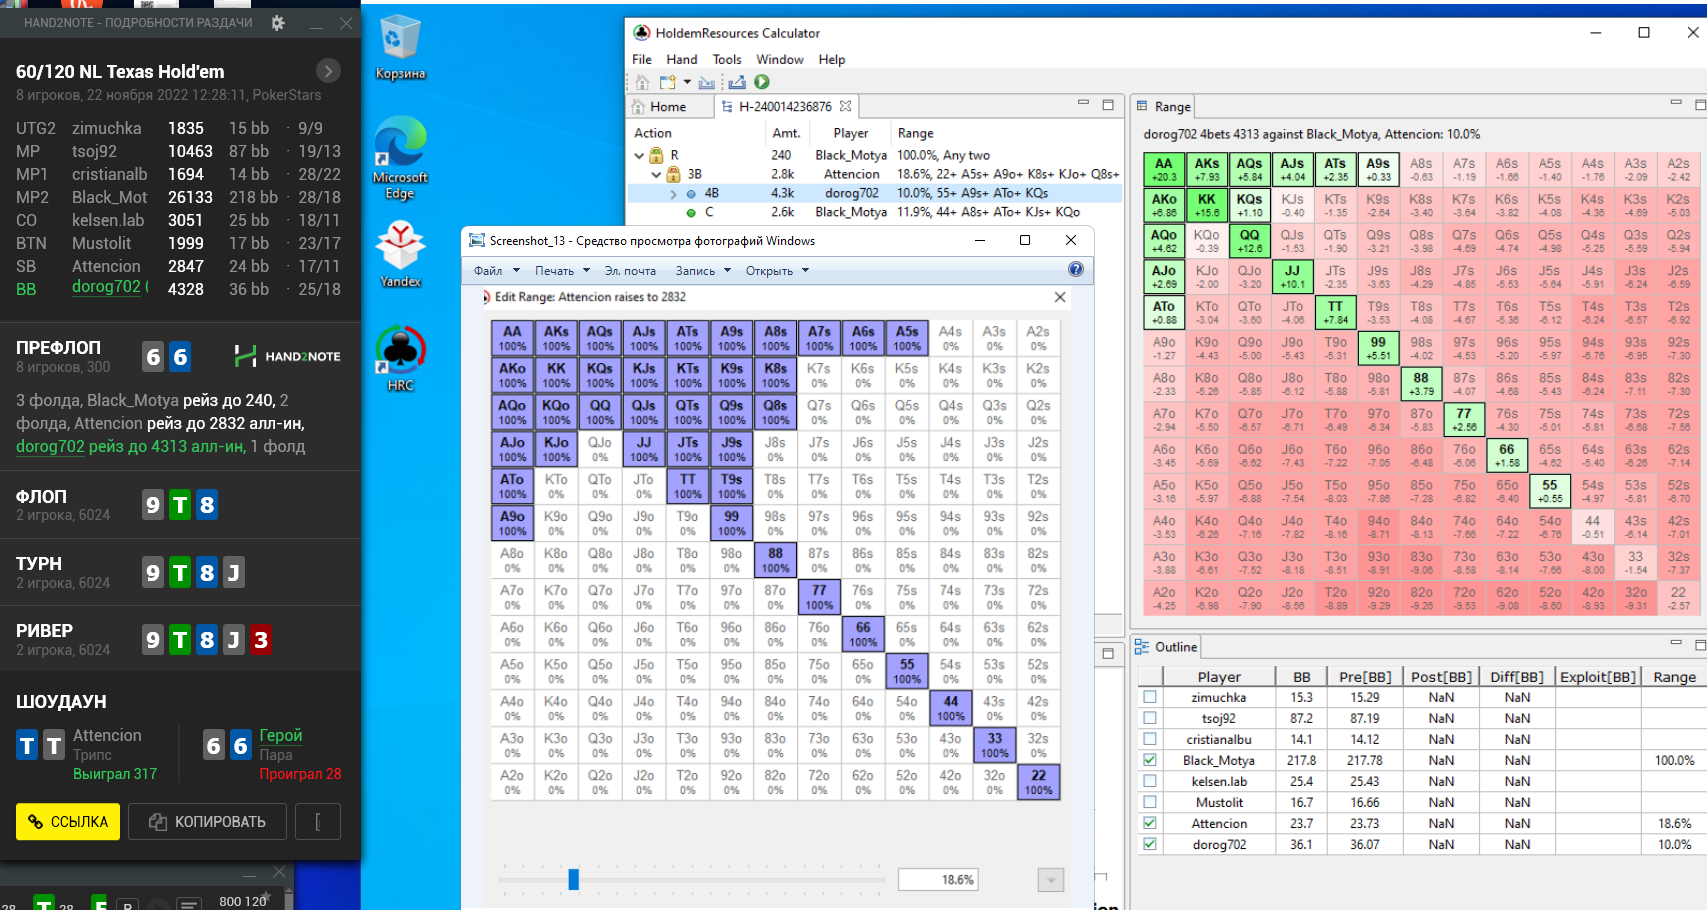The height and width of the screenshot is (910, 1707).
Task: Open the Hand menu in HRC
Action: (682, 59)
